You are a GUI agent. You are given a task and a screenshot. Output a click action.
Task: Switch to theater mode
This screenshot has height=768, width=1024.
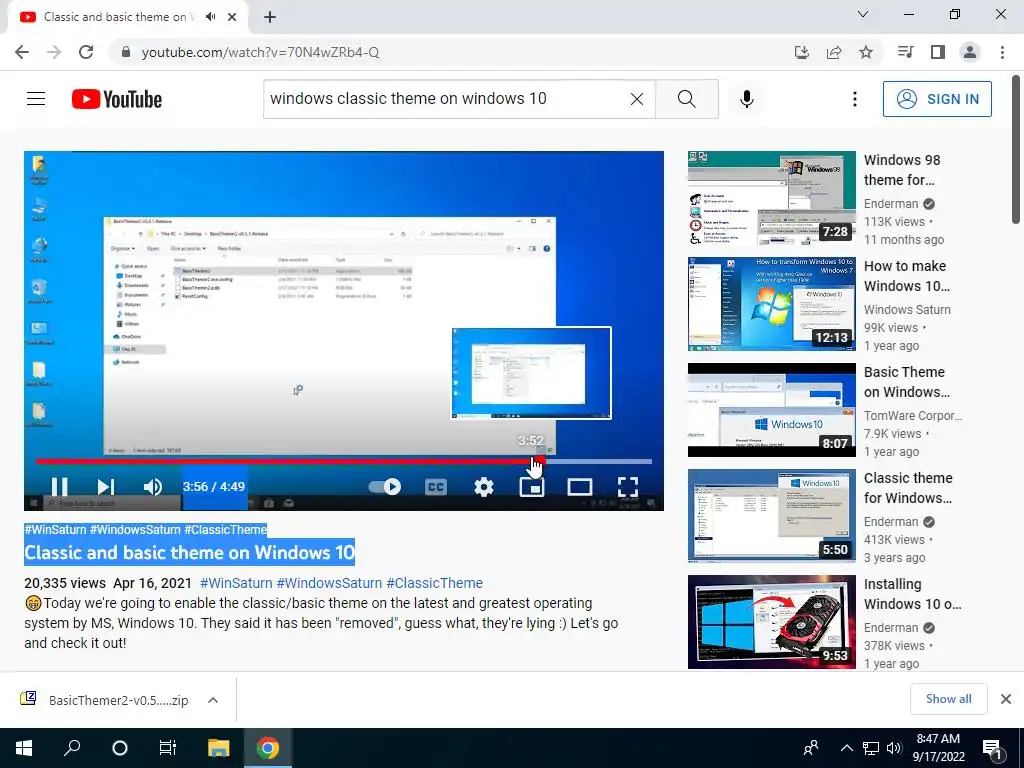580,487
